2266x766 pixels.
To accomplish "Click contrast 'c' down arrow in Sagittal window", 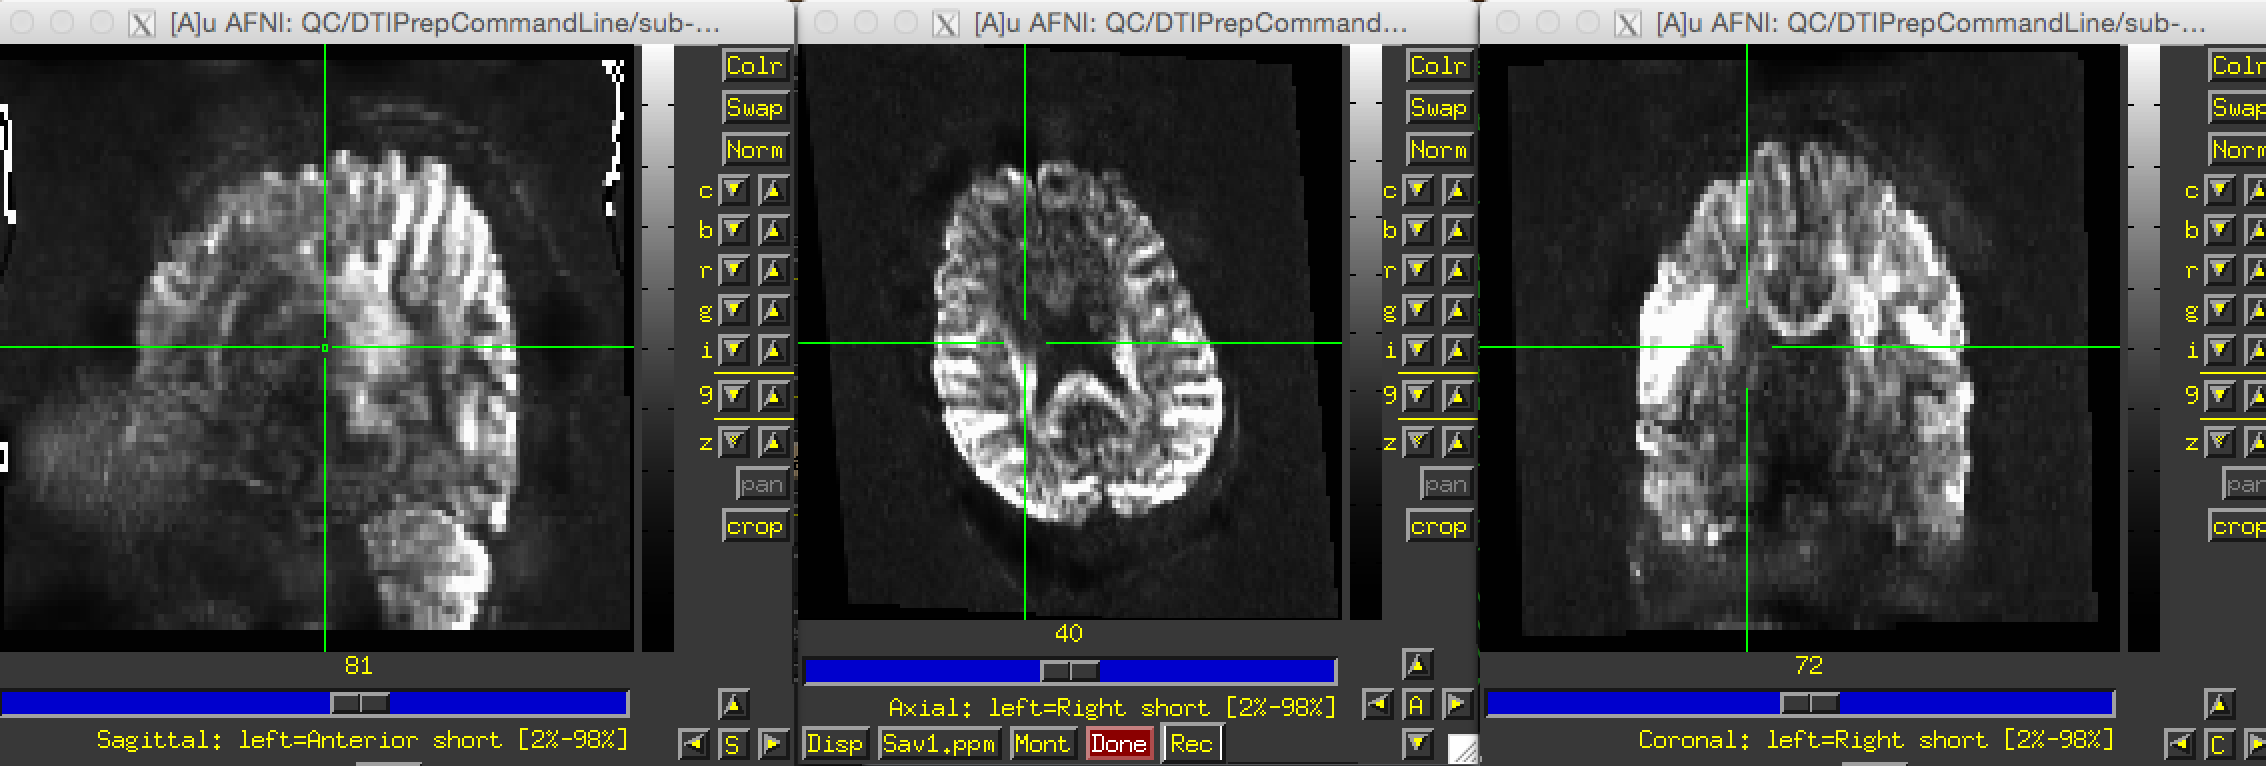I will [x=734, y=190].
